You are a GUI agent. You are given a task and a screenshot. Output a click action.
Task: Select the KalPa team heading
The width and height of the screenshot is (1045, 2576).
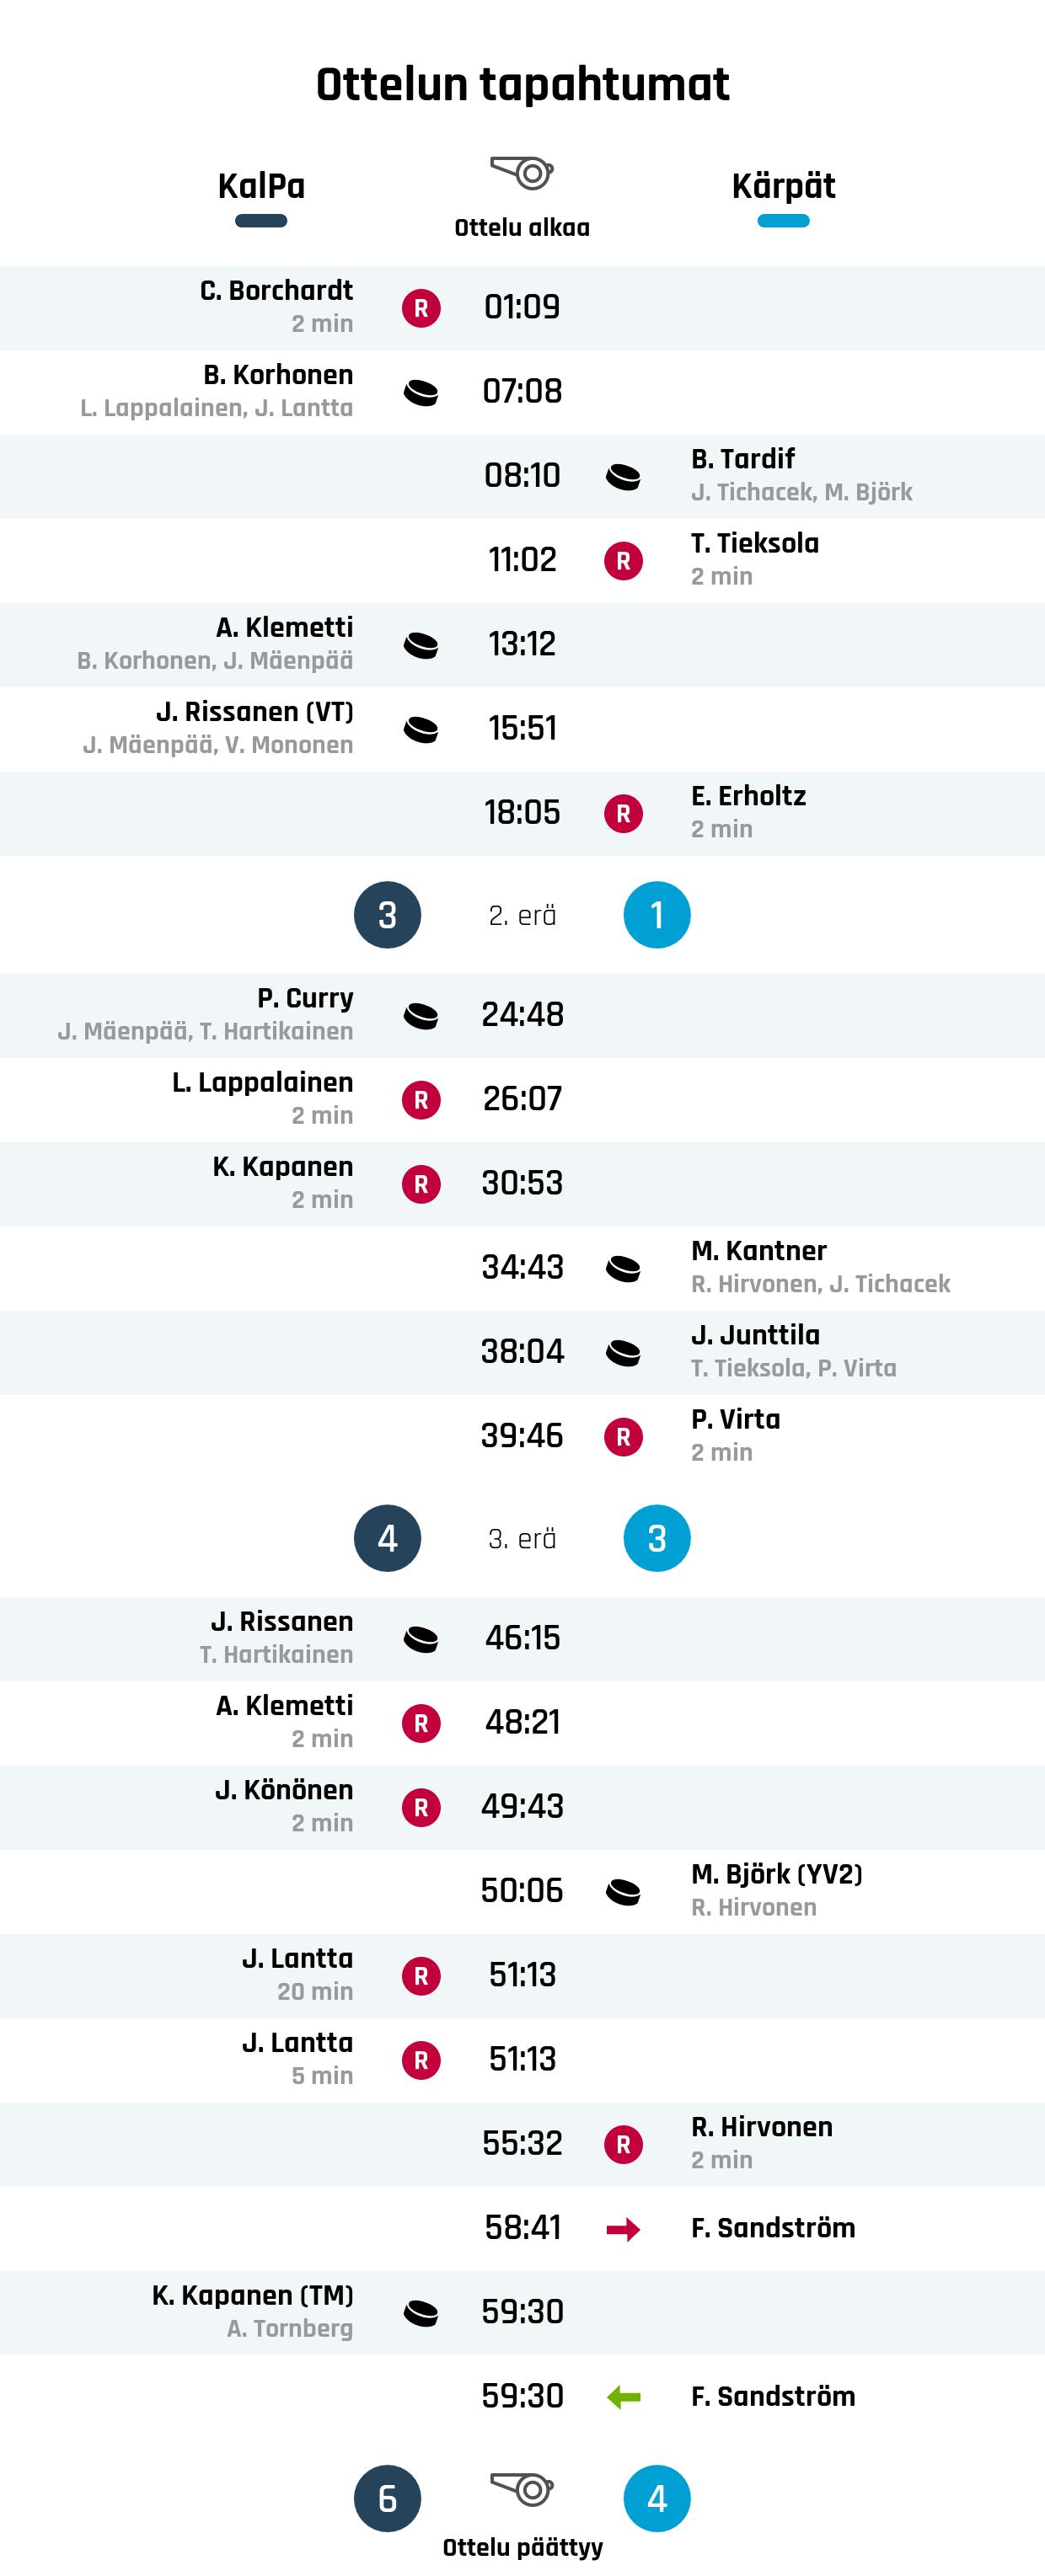click(x=261, y=186)
